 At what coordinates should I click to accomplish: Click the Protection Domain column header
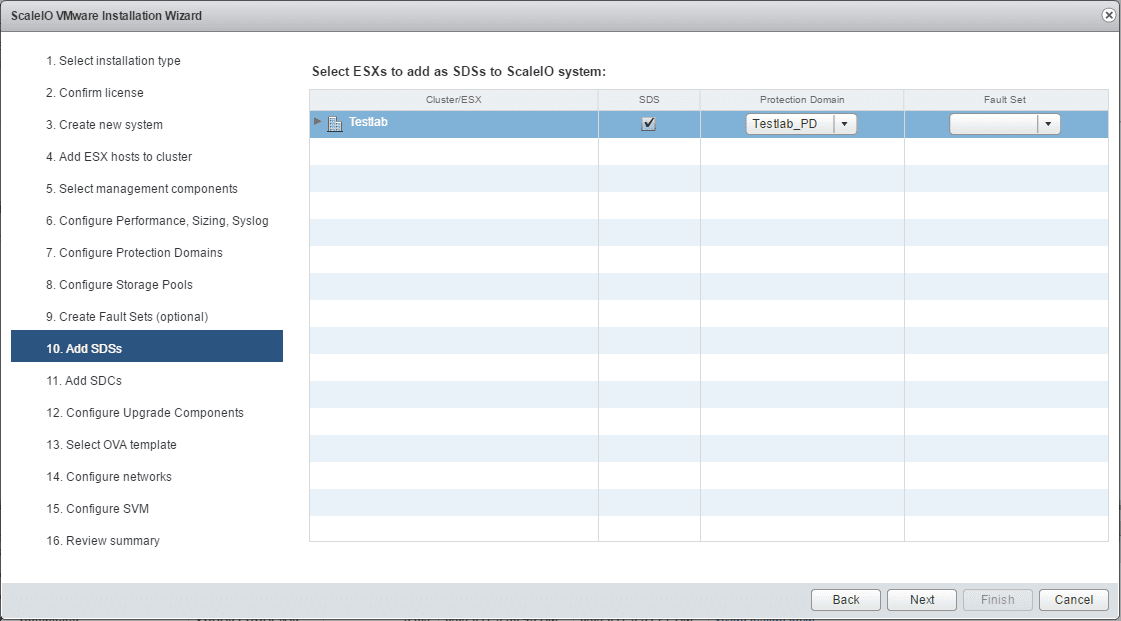802,100
